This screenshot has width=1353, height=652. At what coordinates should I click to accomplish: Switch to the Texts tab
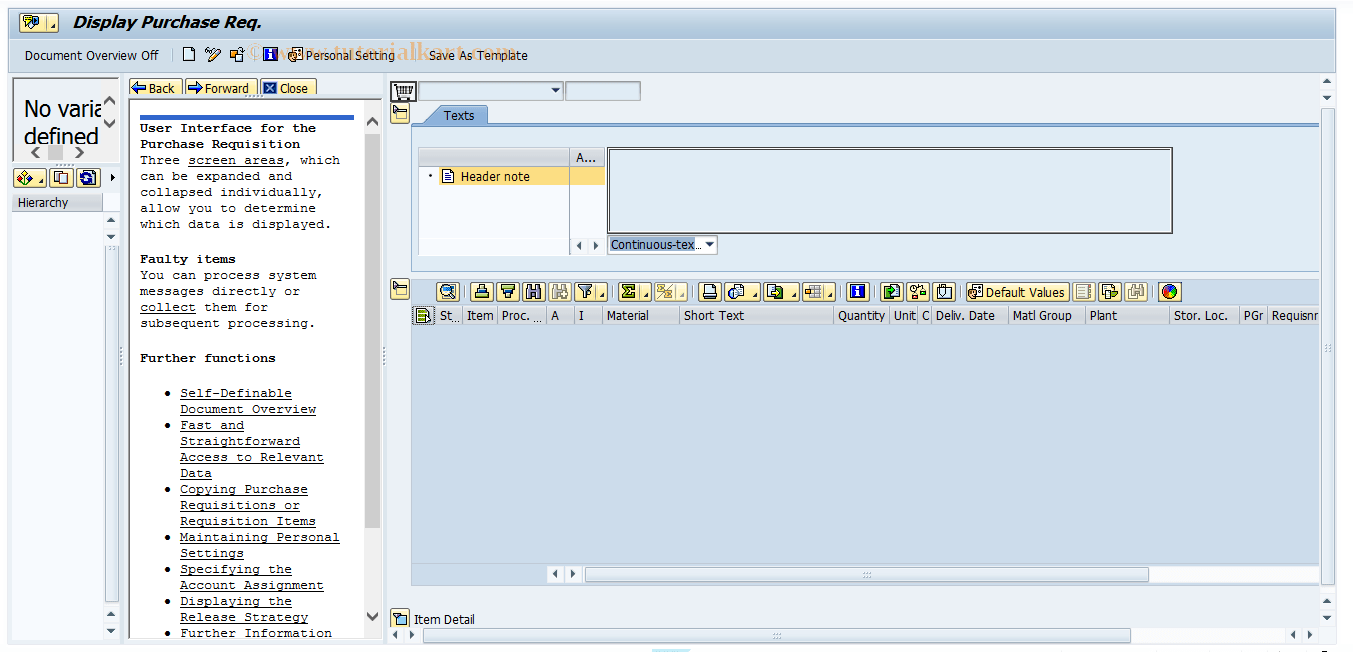458,115
